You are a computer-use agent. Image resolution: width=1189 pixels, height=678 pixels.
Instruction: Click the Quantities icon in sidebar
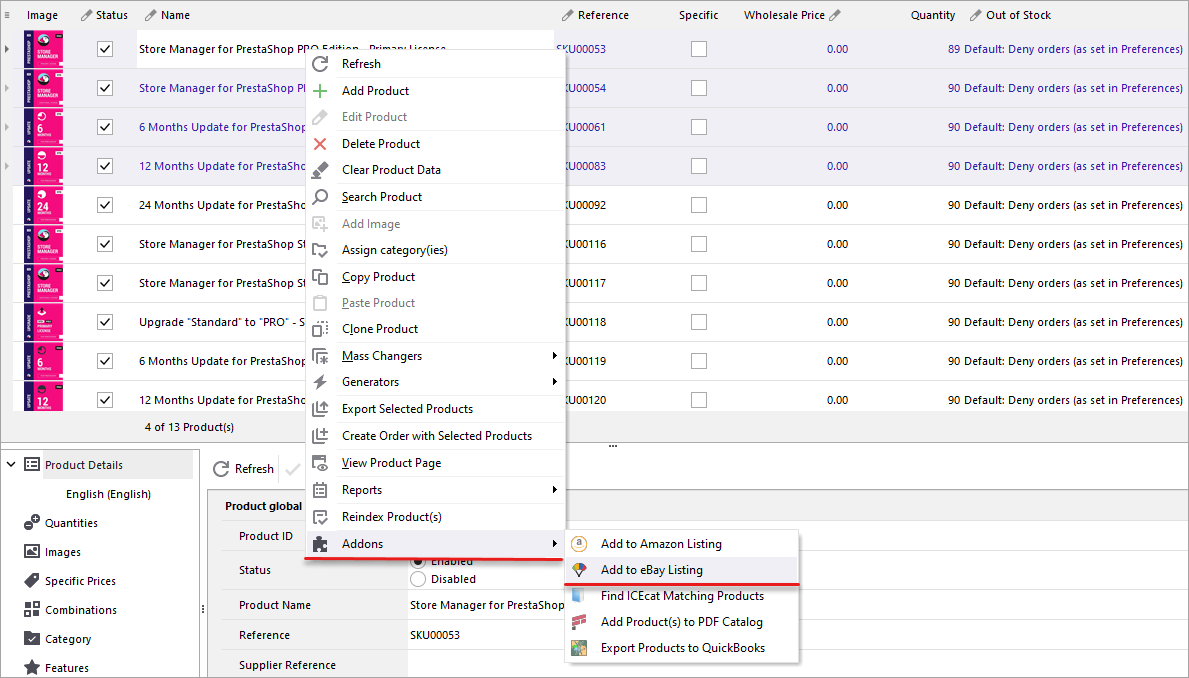coord(32,523)
